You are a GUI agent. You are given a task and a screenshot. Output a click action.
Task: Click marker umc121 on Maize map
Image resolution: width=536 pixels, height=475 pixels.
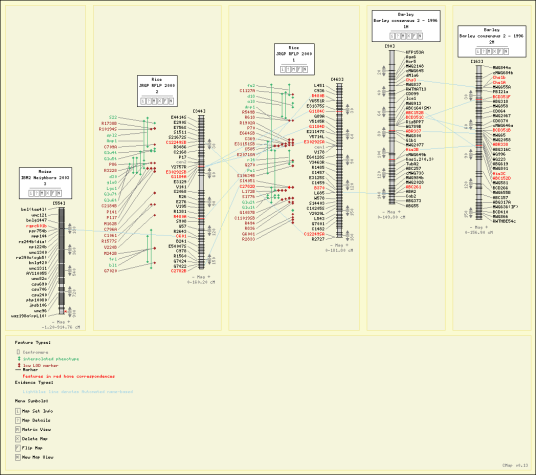(x=39, y=215)
